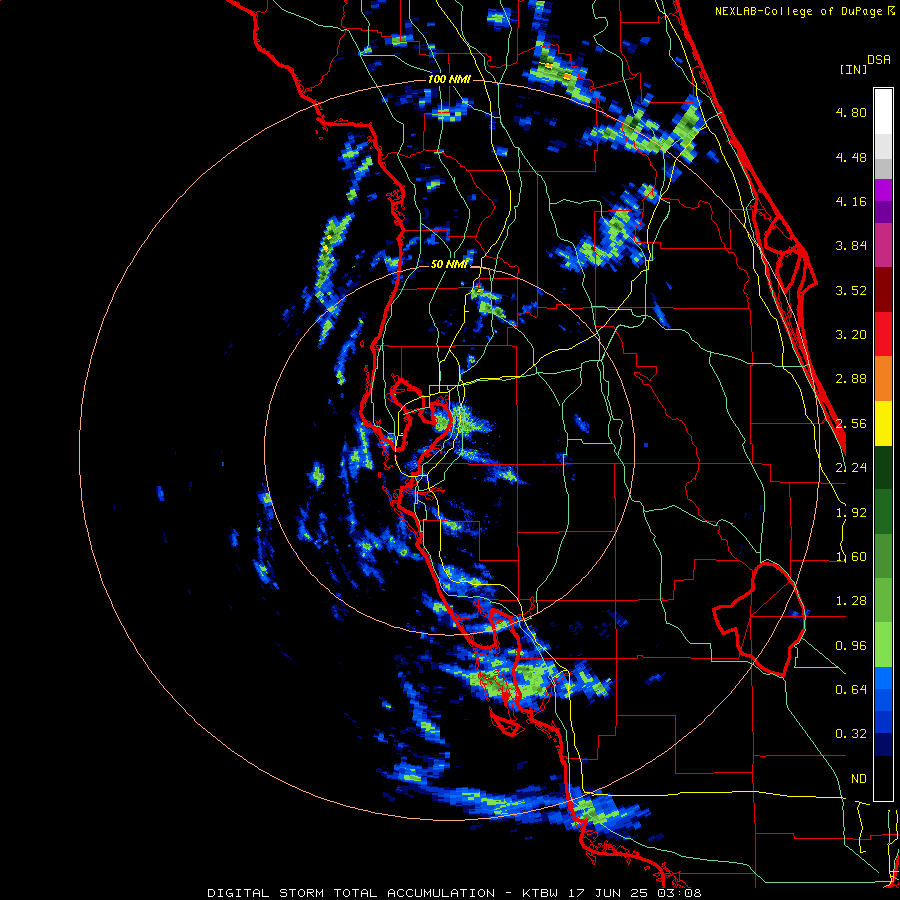Select the 3.52 legend value
900x900 pixels.
851,290
